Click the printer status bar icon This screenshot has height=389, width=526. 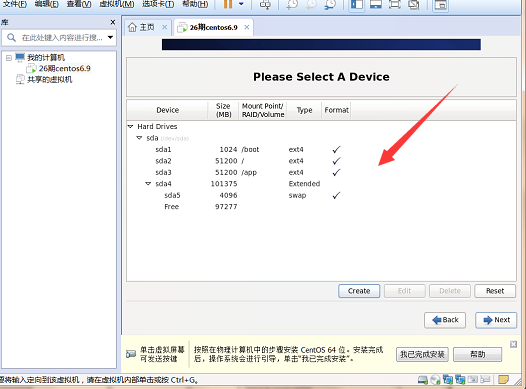coord(485,380)
